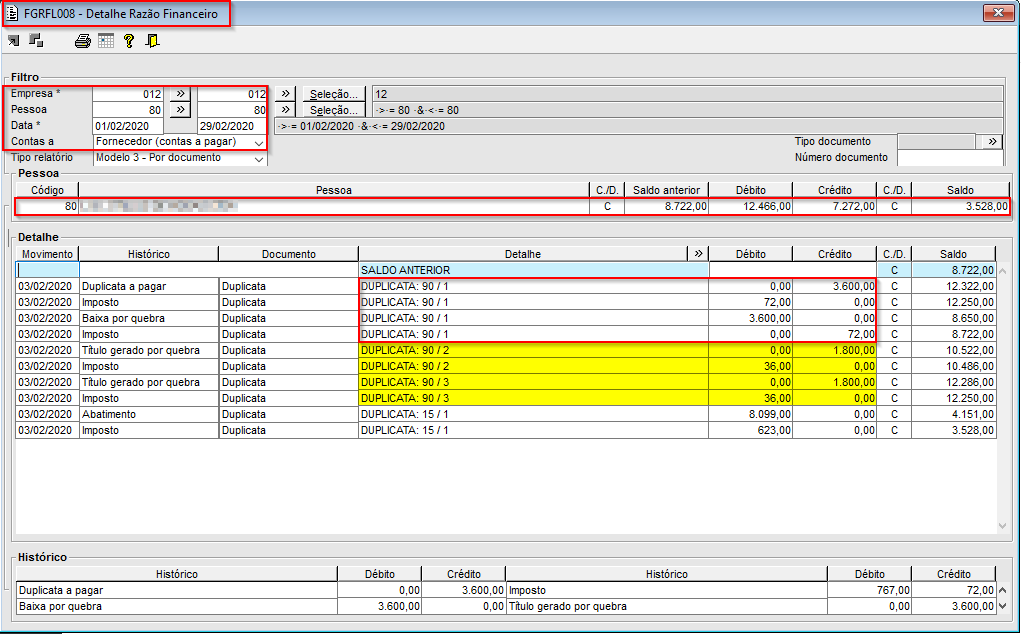Click the Pessoa row Saldo 3.528,00

point(960,206)
